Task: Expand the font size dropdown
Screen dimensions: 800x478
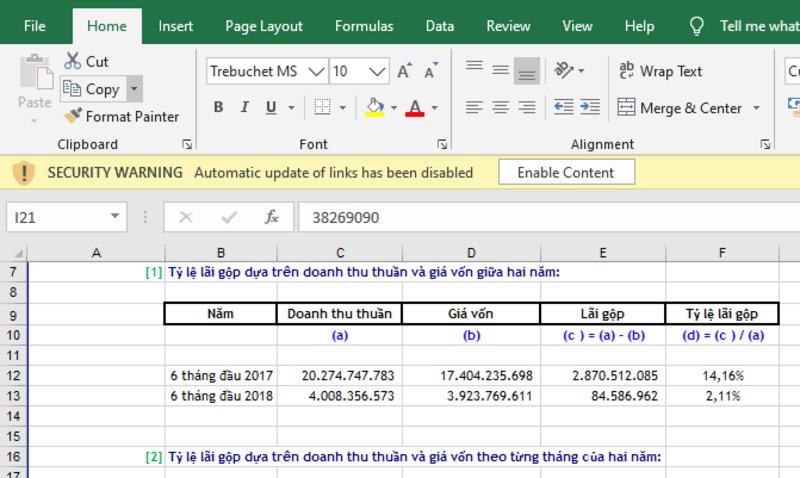Action: (x=378, y=72)
